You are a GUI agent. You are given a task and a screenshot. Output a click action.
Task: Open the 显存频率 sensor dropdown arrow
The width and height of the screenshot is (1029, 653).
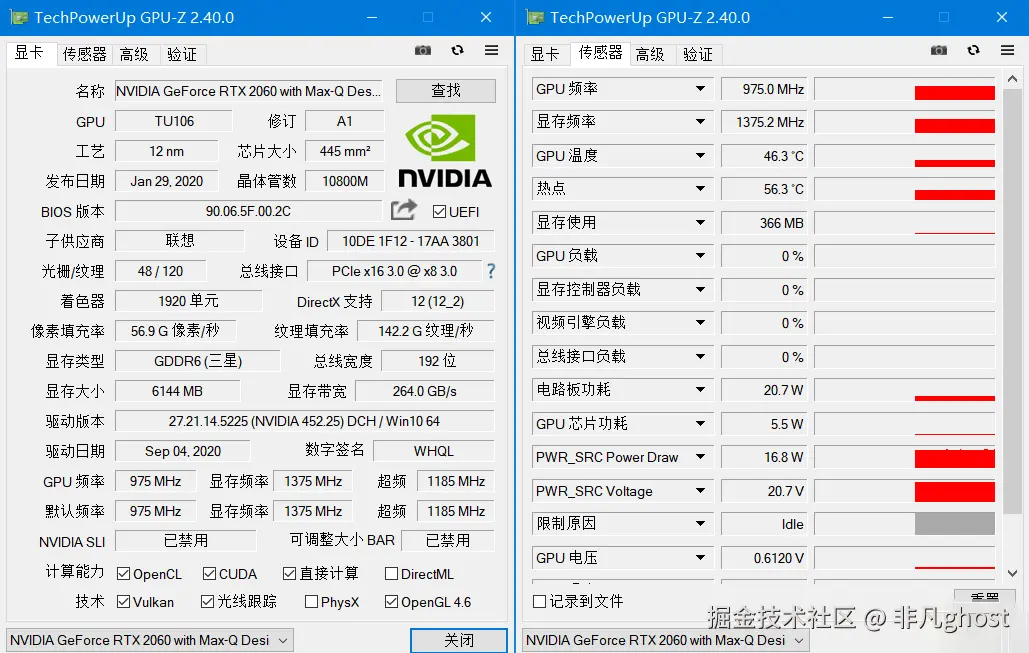coord(700,121)
